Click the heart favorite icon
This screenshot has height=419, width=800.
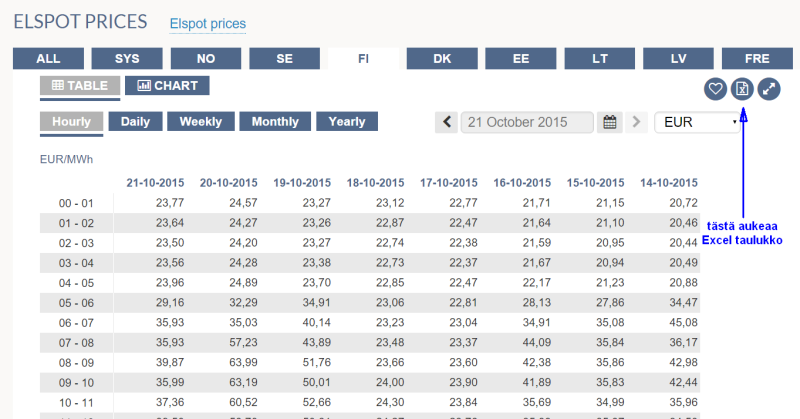(715, 89)
